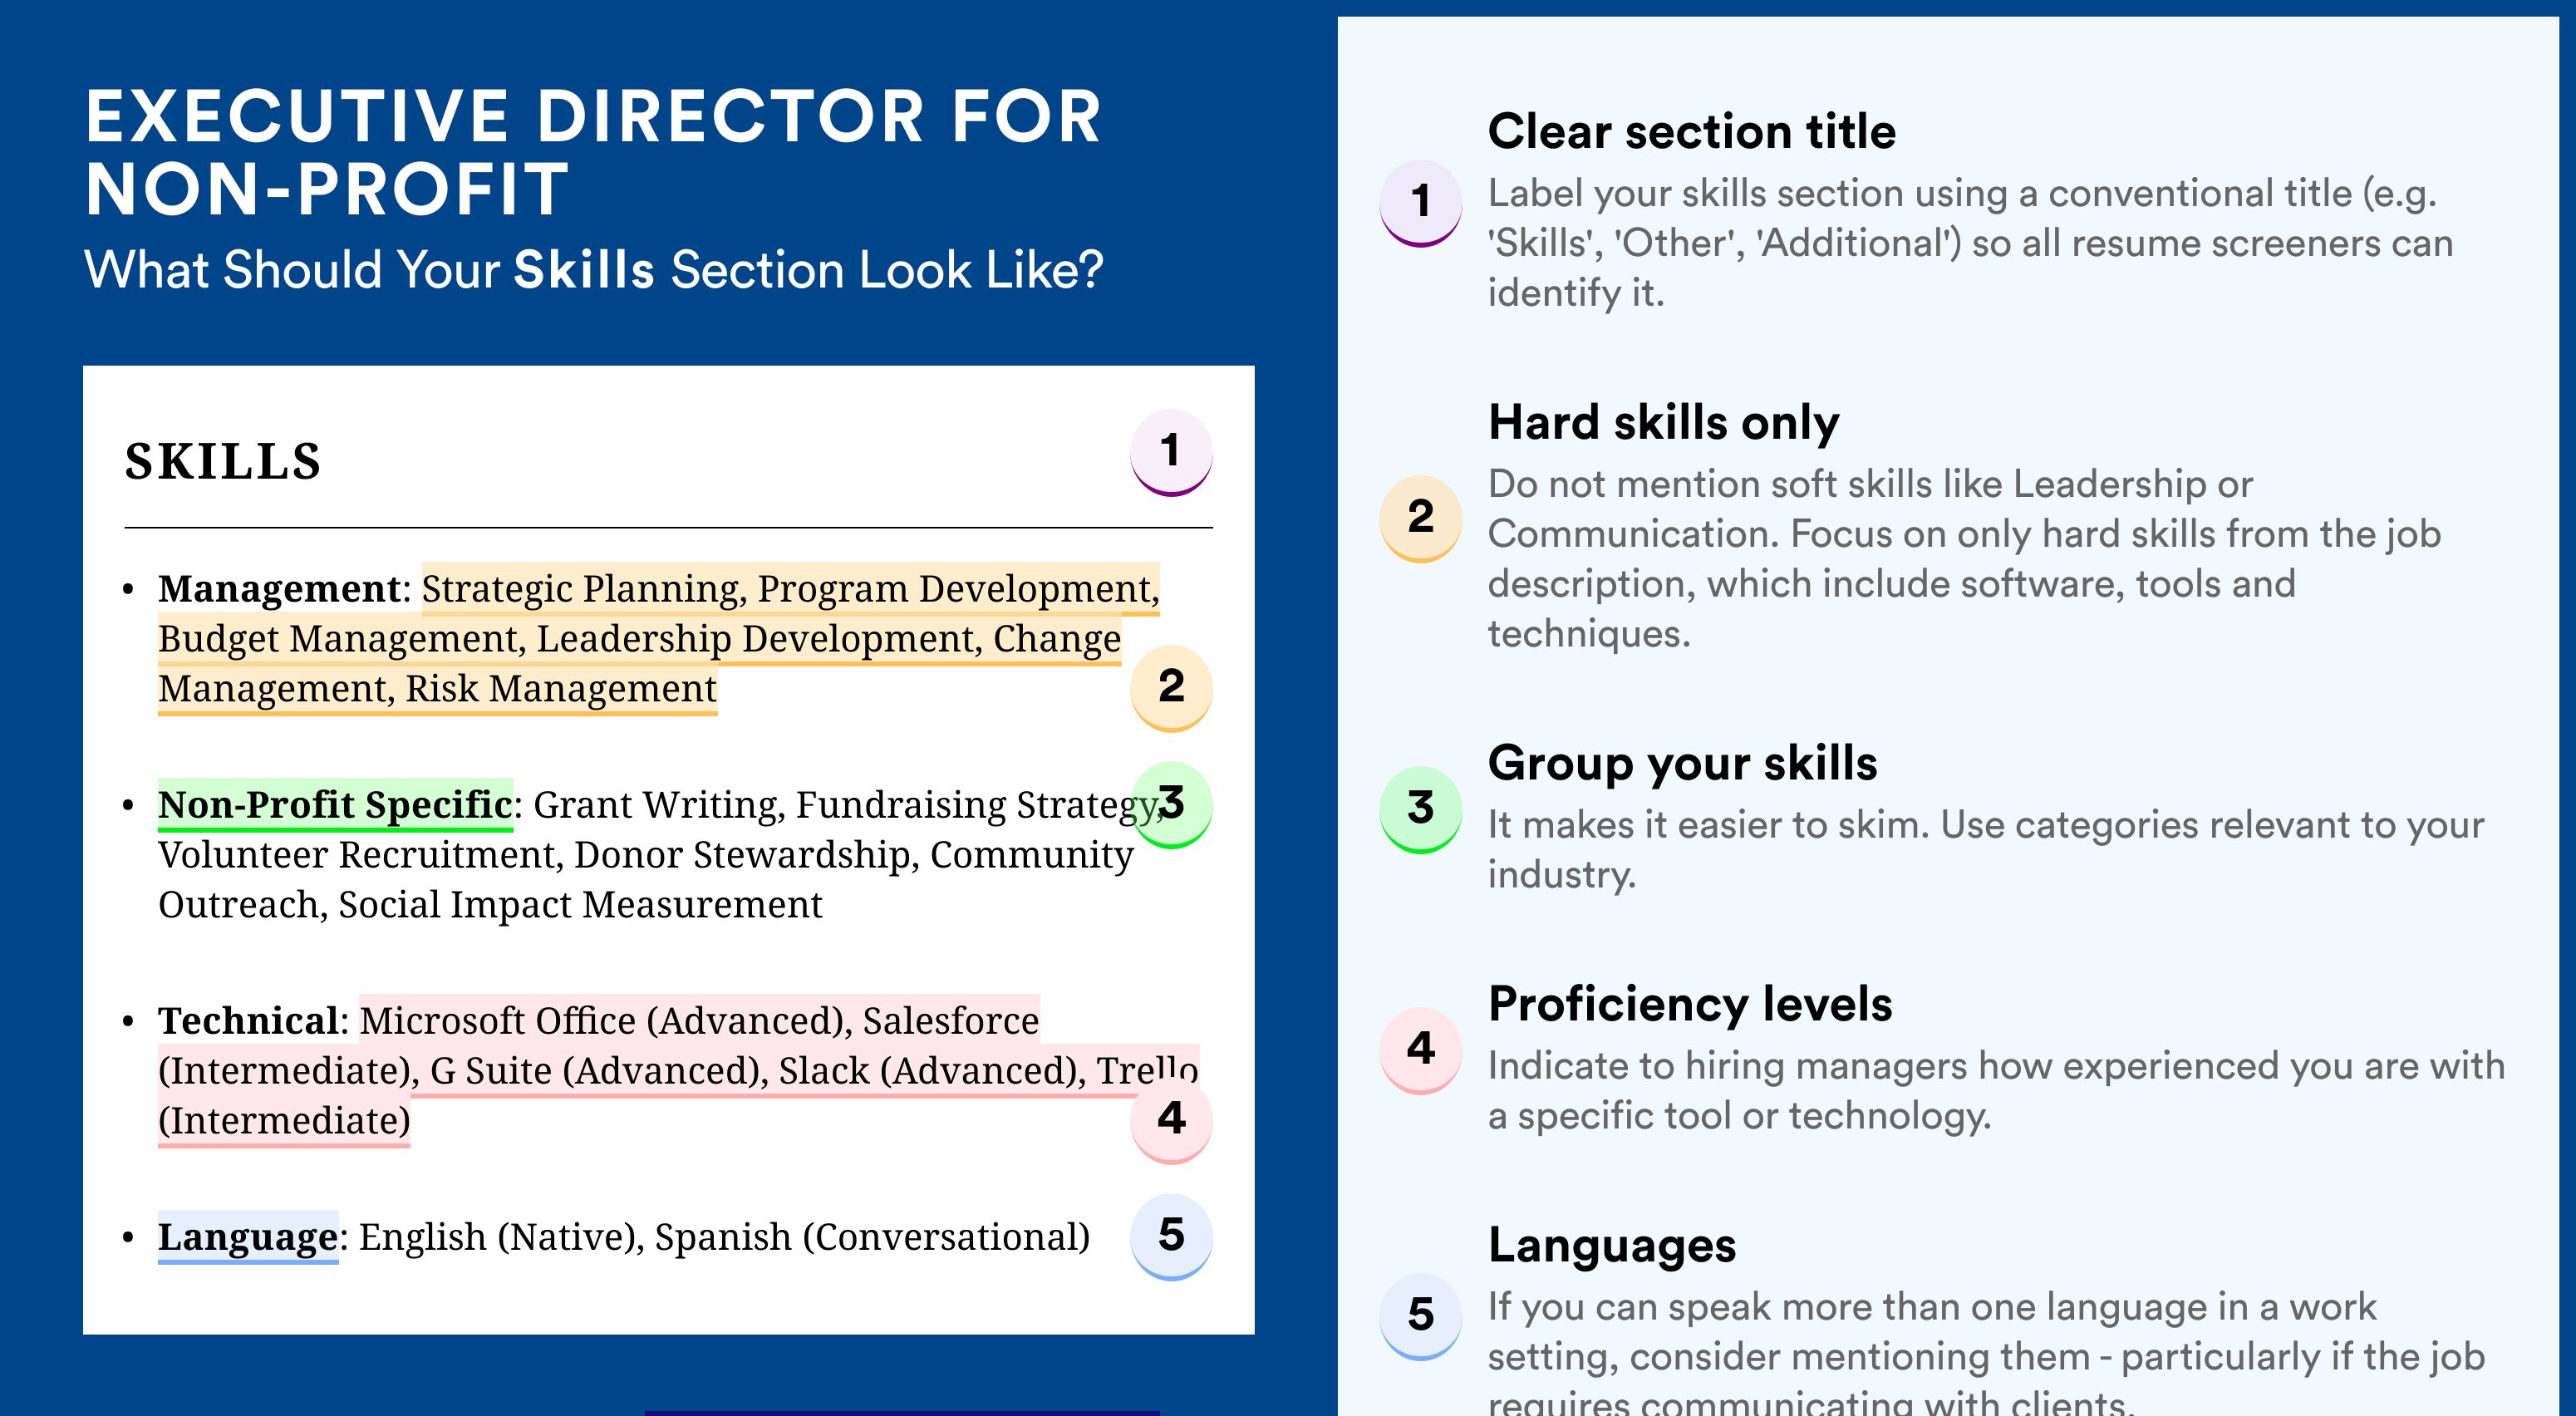Click the 'Clear section title' heading
2576x1416 pixels.
click(x=1691, y=131)
